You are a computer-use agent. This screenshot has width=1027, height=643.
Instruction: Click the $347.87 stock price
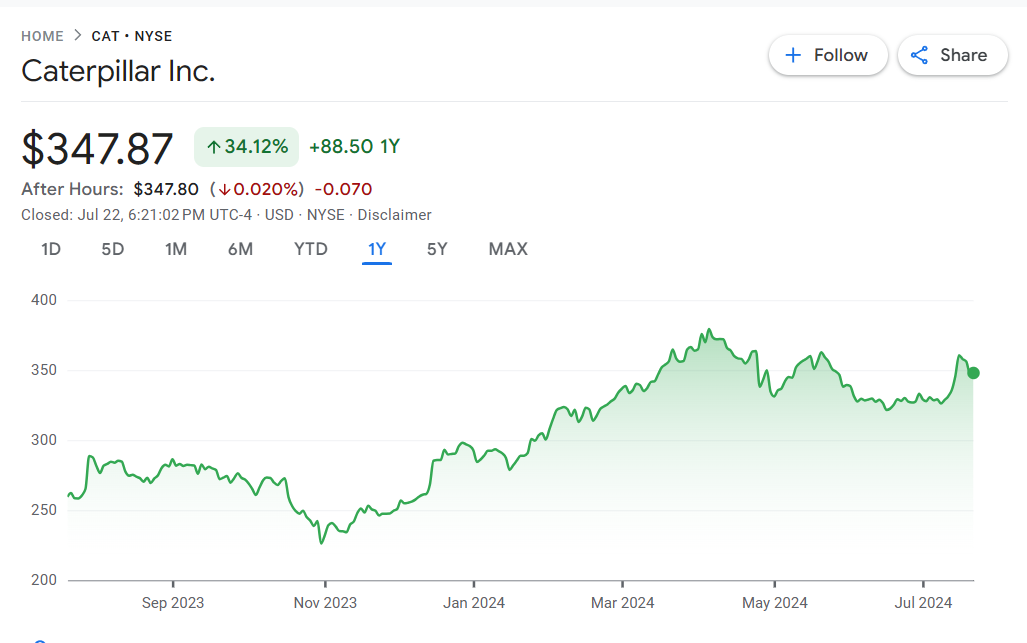[x=98, y=148]
